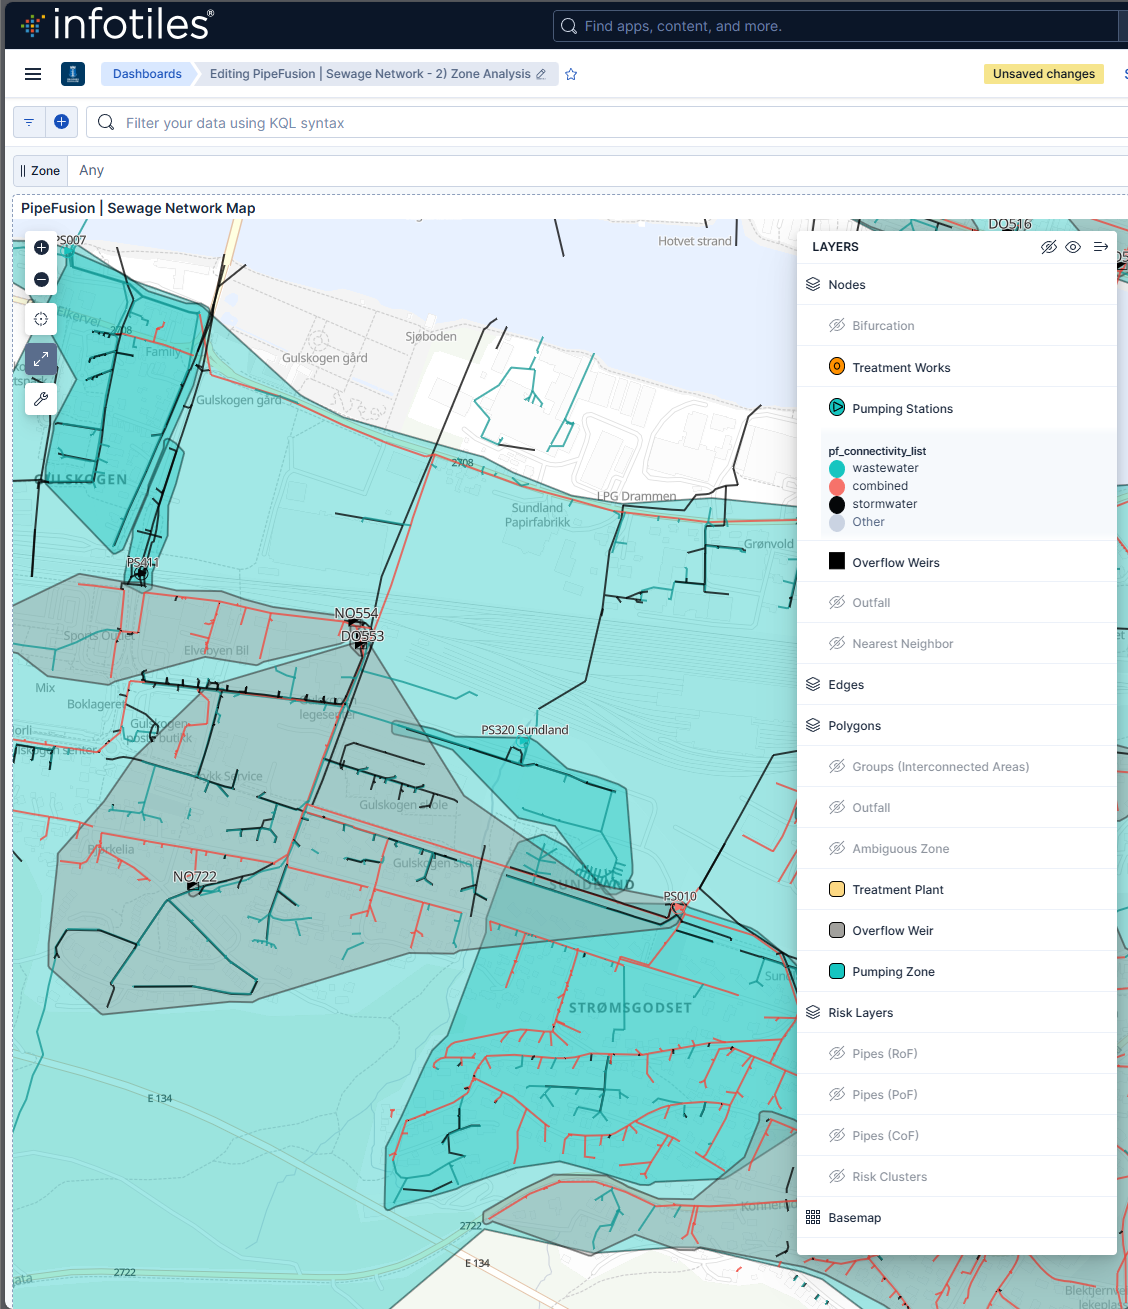Expand the map to fullscreen

click(x=41, y=358)
